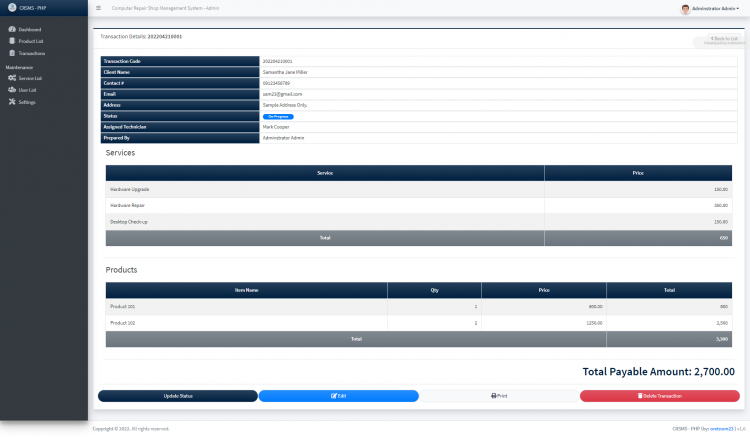The height and width of the screenshot is (437, 750).
Task: Open Service List under Maintenance
Action: 30,78
